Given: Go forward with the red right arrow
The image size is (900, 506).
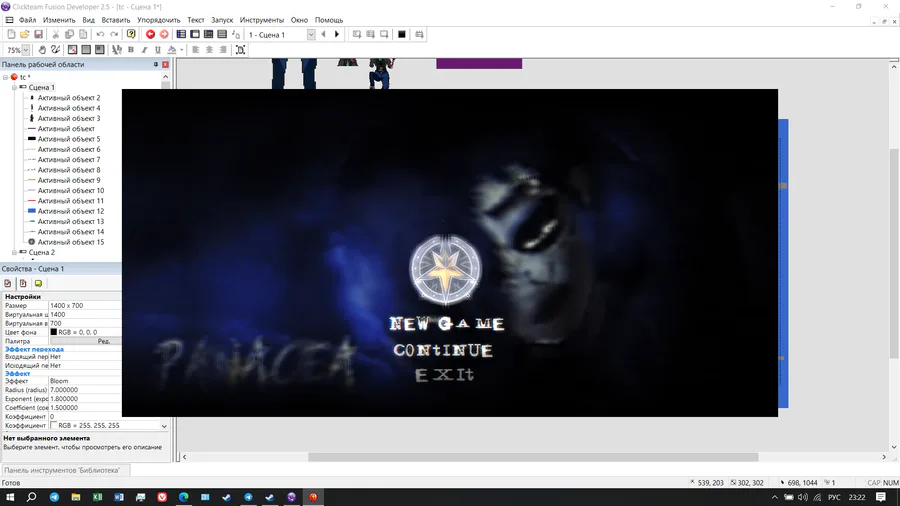Looking at the screenshot, I should tap(164, 34).
